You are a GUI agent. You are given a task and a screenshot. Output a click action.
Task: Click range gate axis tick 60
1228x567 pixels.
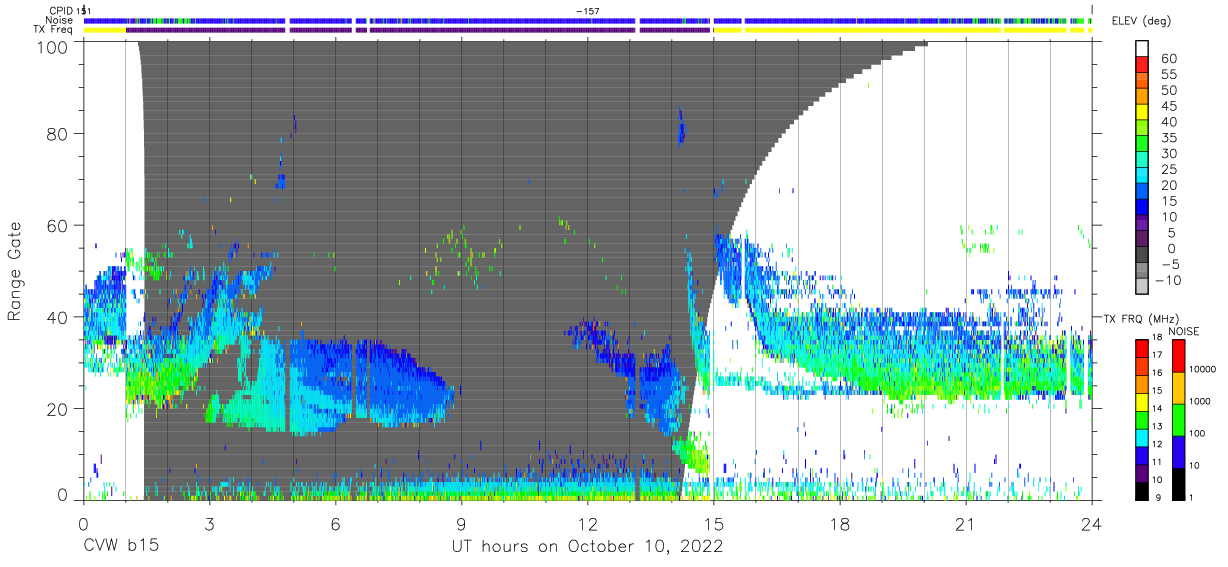pyautogui.click(x=57, y=226)
